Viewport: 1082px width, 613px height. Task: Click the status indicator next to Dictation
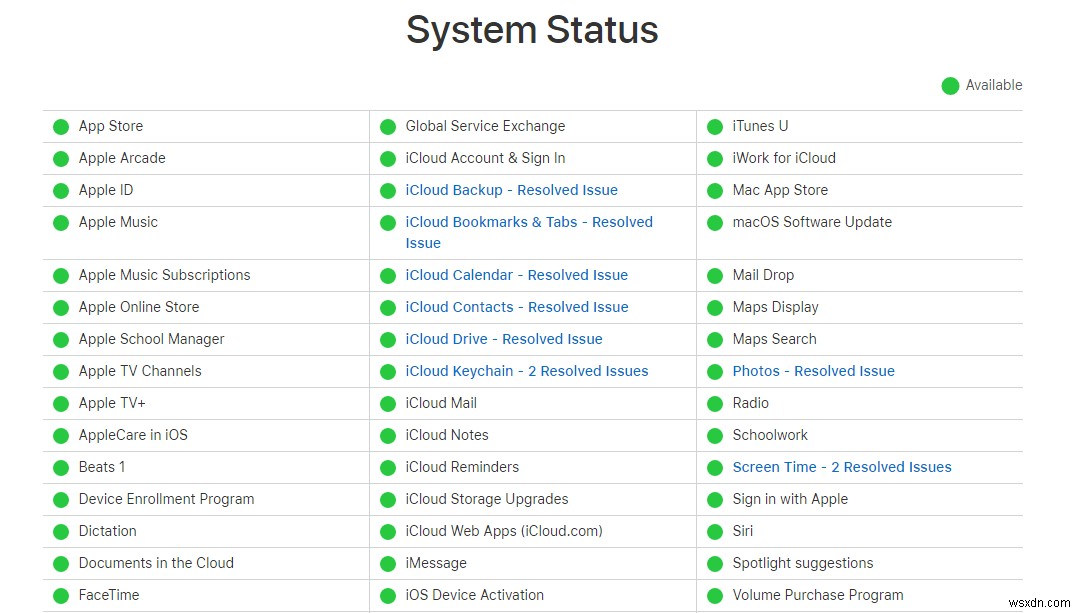tap(61, 531)
